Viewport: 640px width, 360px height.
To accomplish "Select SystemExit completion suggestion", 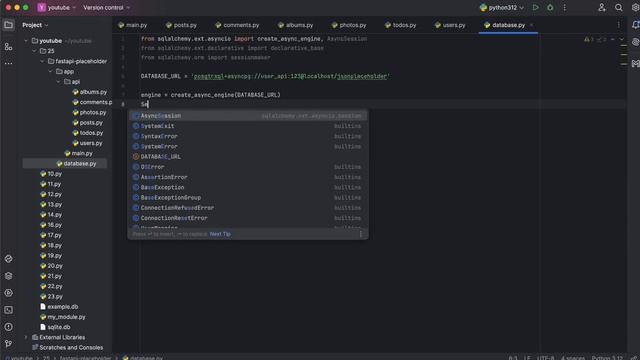I will coord(248,126).
